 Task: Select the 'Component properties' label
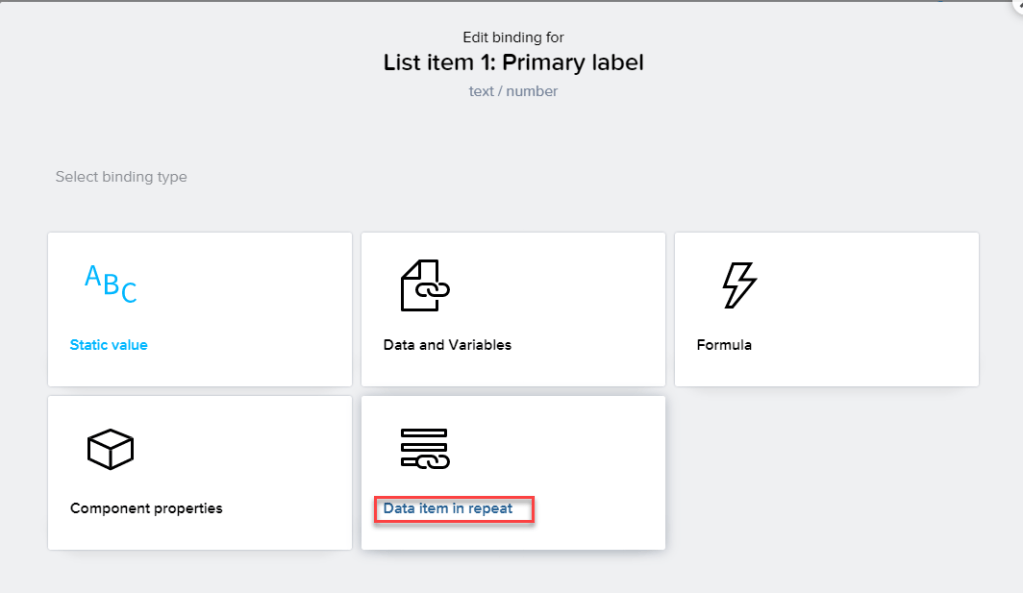[x=146, y=508]
